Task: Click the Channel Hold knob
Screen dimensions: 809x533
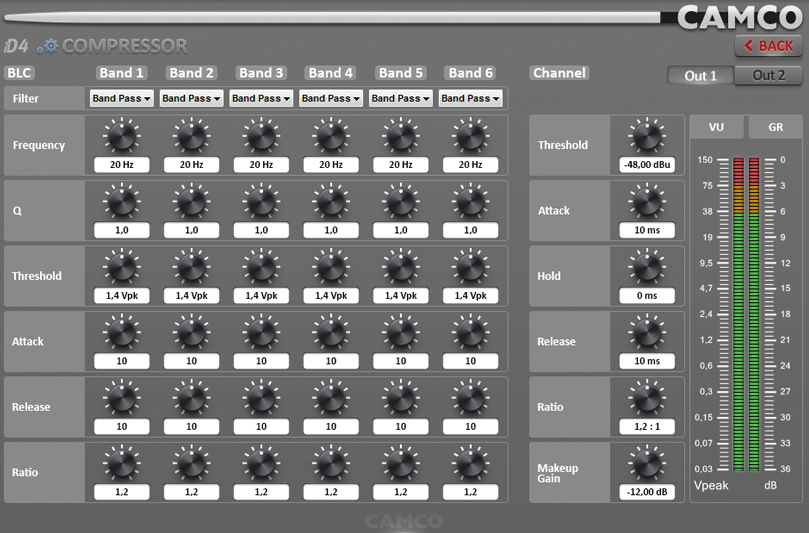Action: point(647,267)
